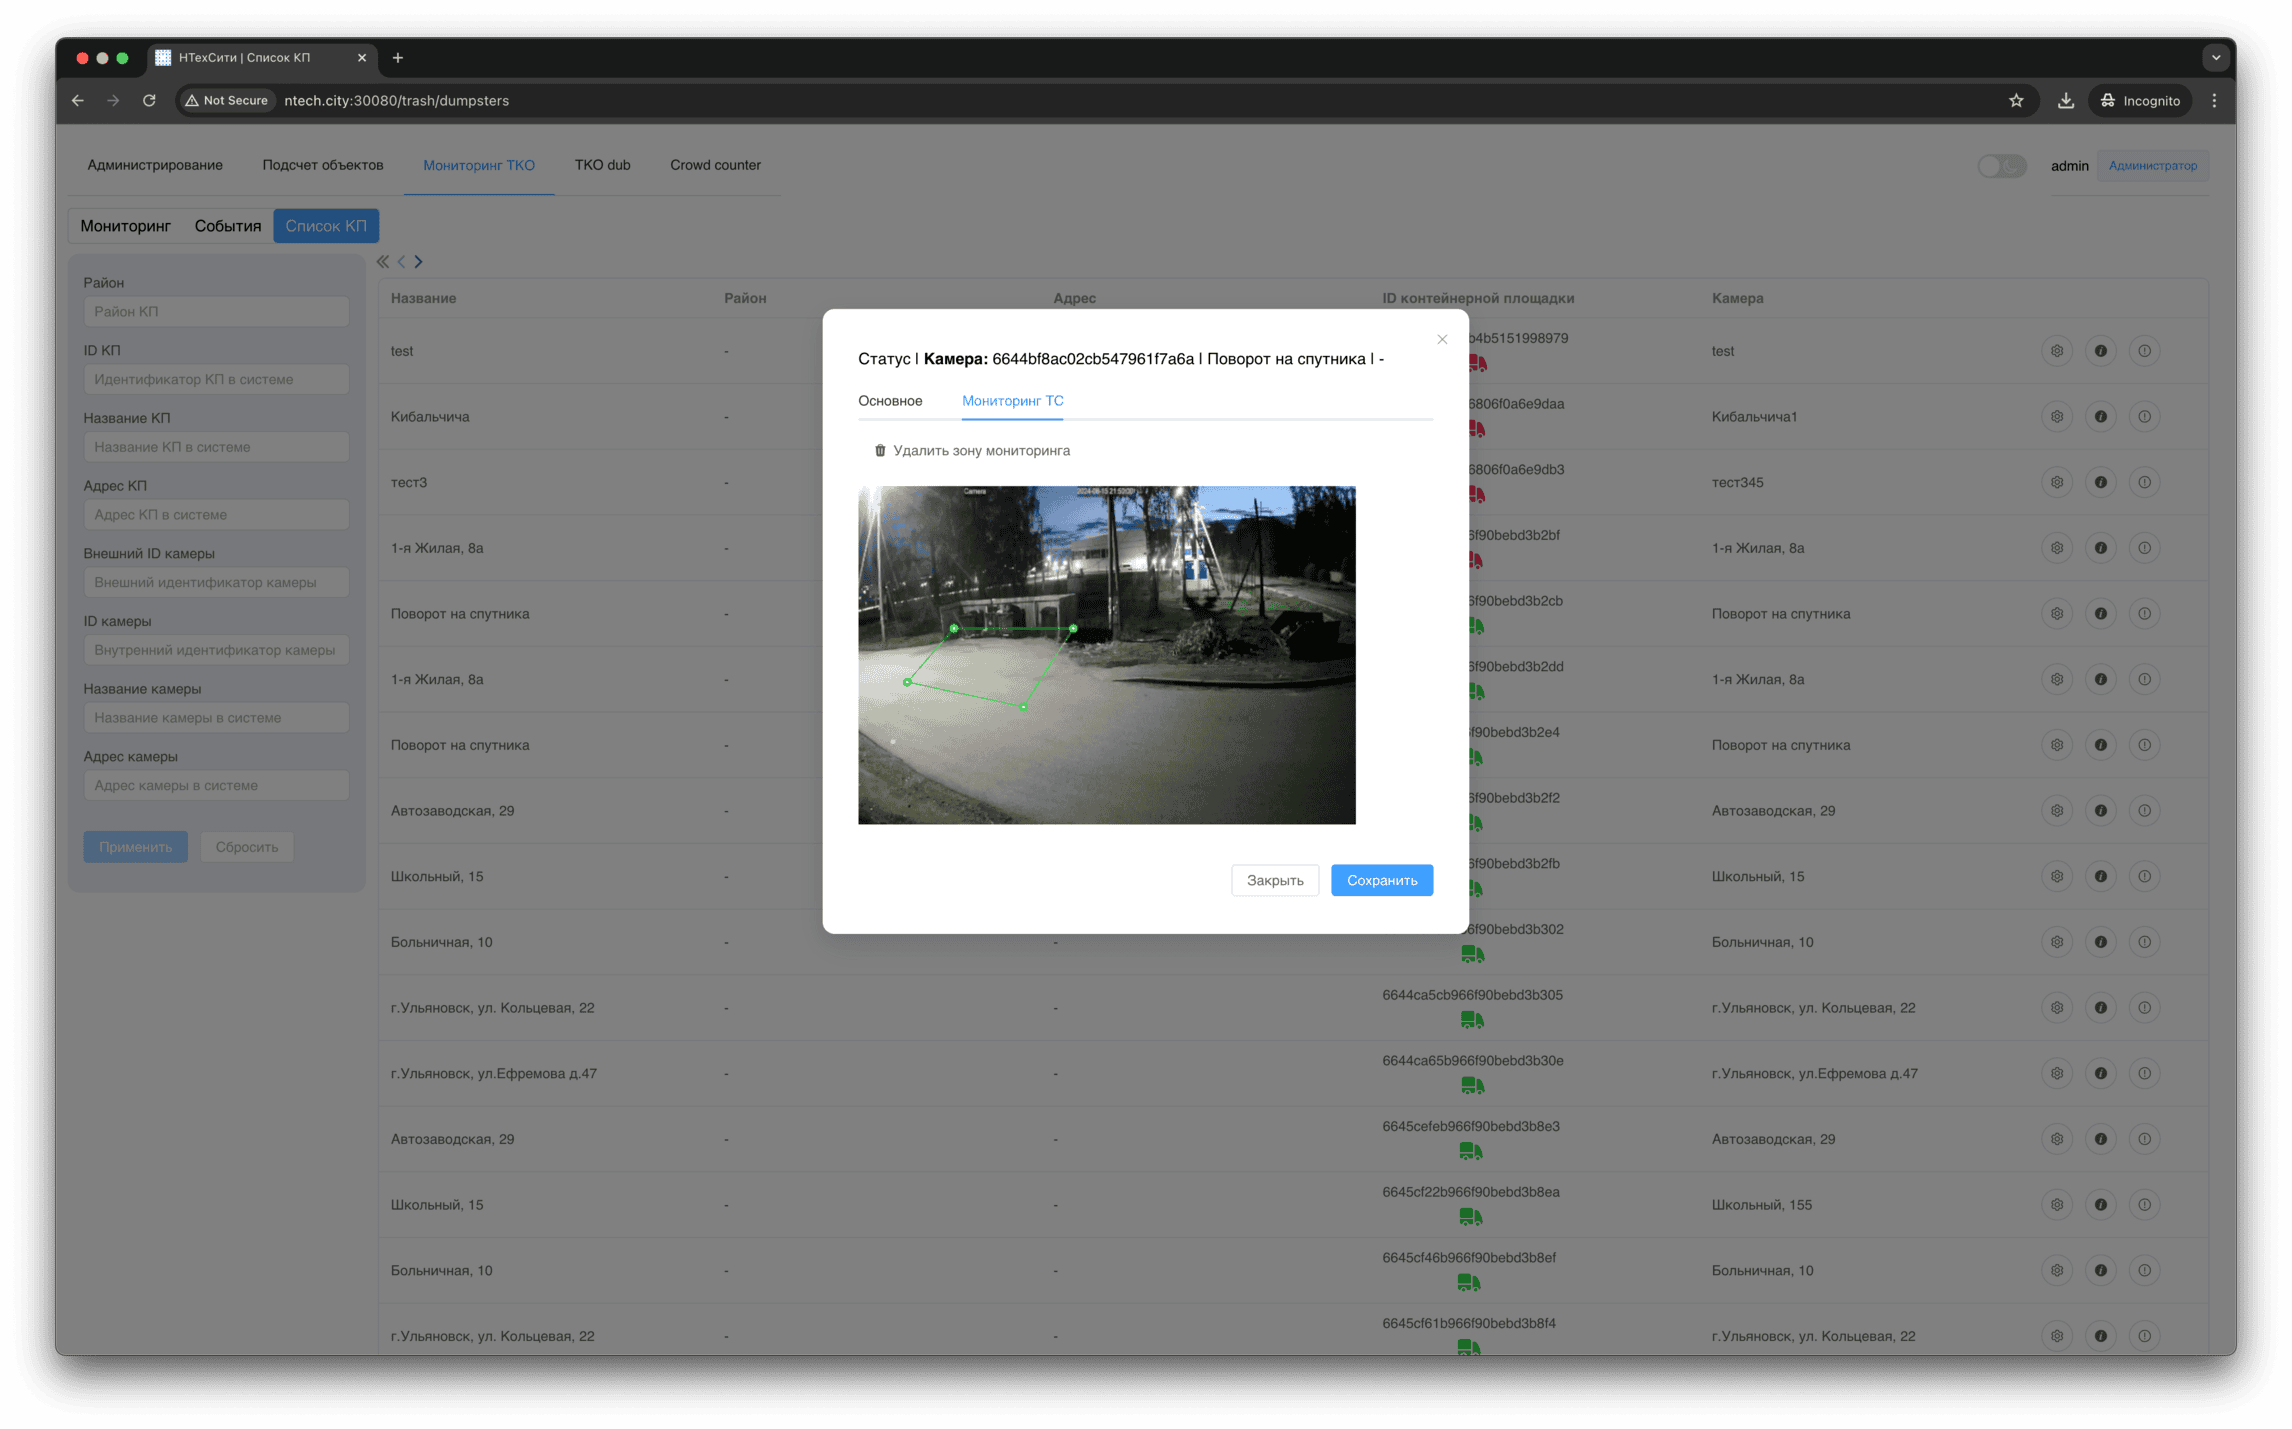The image size is (2292, 1429).
Task: Click outlined info icon in тест3 row
Action: pyautogui.click(x=2144, y=483)
